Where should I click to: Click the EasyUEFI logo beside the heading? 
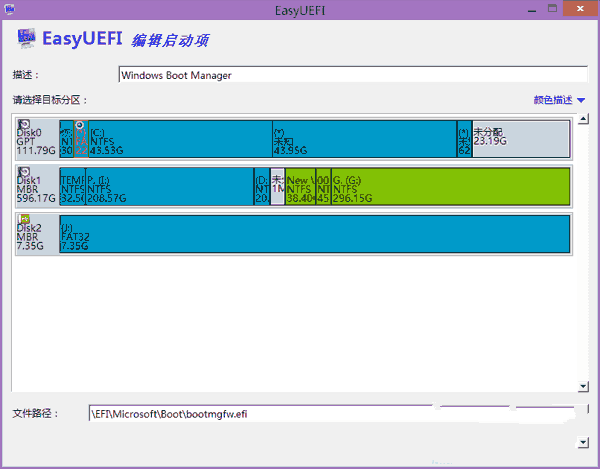26,38
